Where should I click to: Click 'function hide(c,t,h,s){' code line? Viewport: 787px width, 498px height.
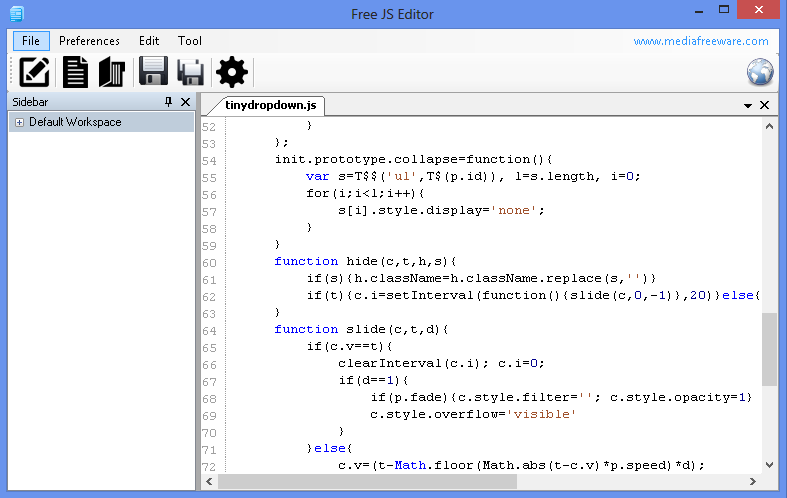365,262
